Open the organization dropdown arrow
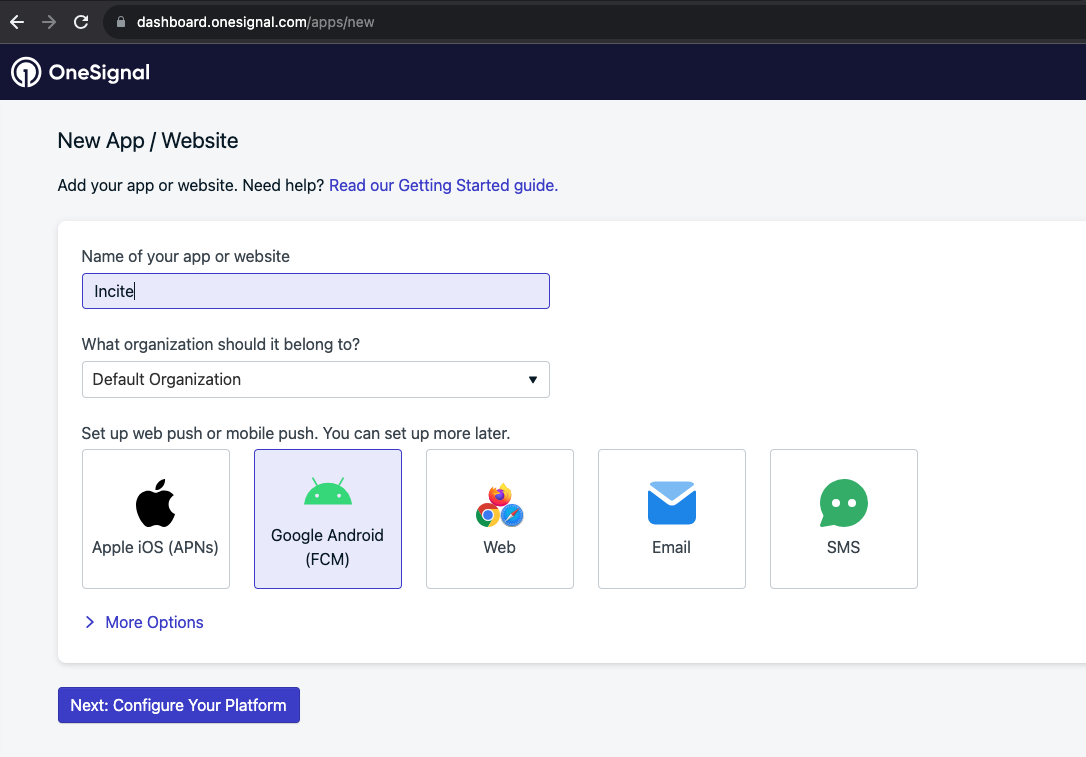 point(532,380)
